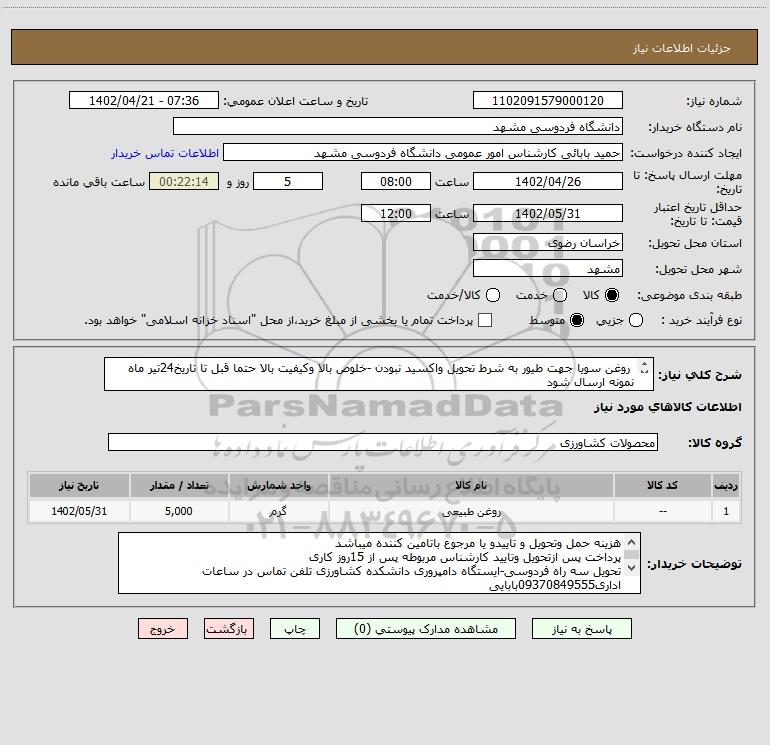Click the 'کد کالا' column header
Image resolution: width=770 pixels, height=745 pixels.
(x=662, y=485)
